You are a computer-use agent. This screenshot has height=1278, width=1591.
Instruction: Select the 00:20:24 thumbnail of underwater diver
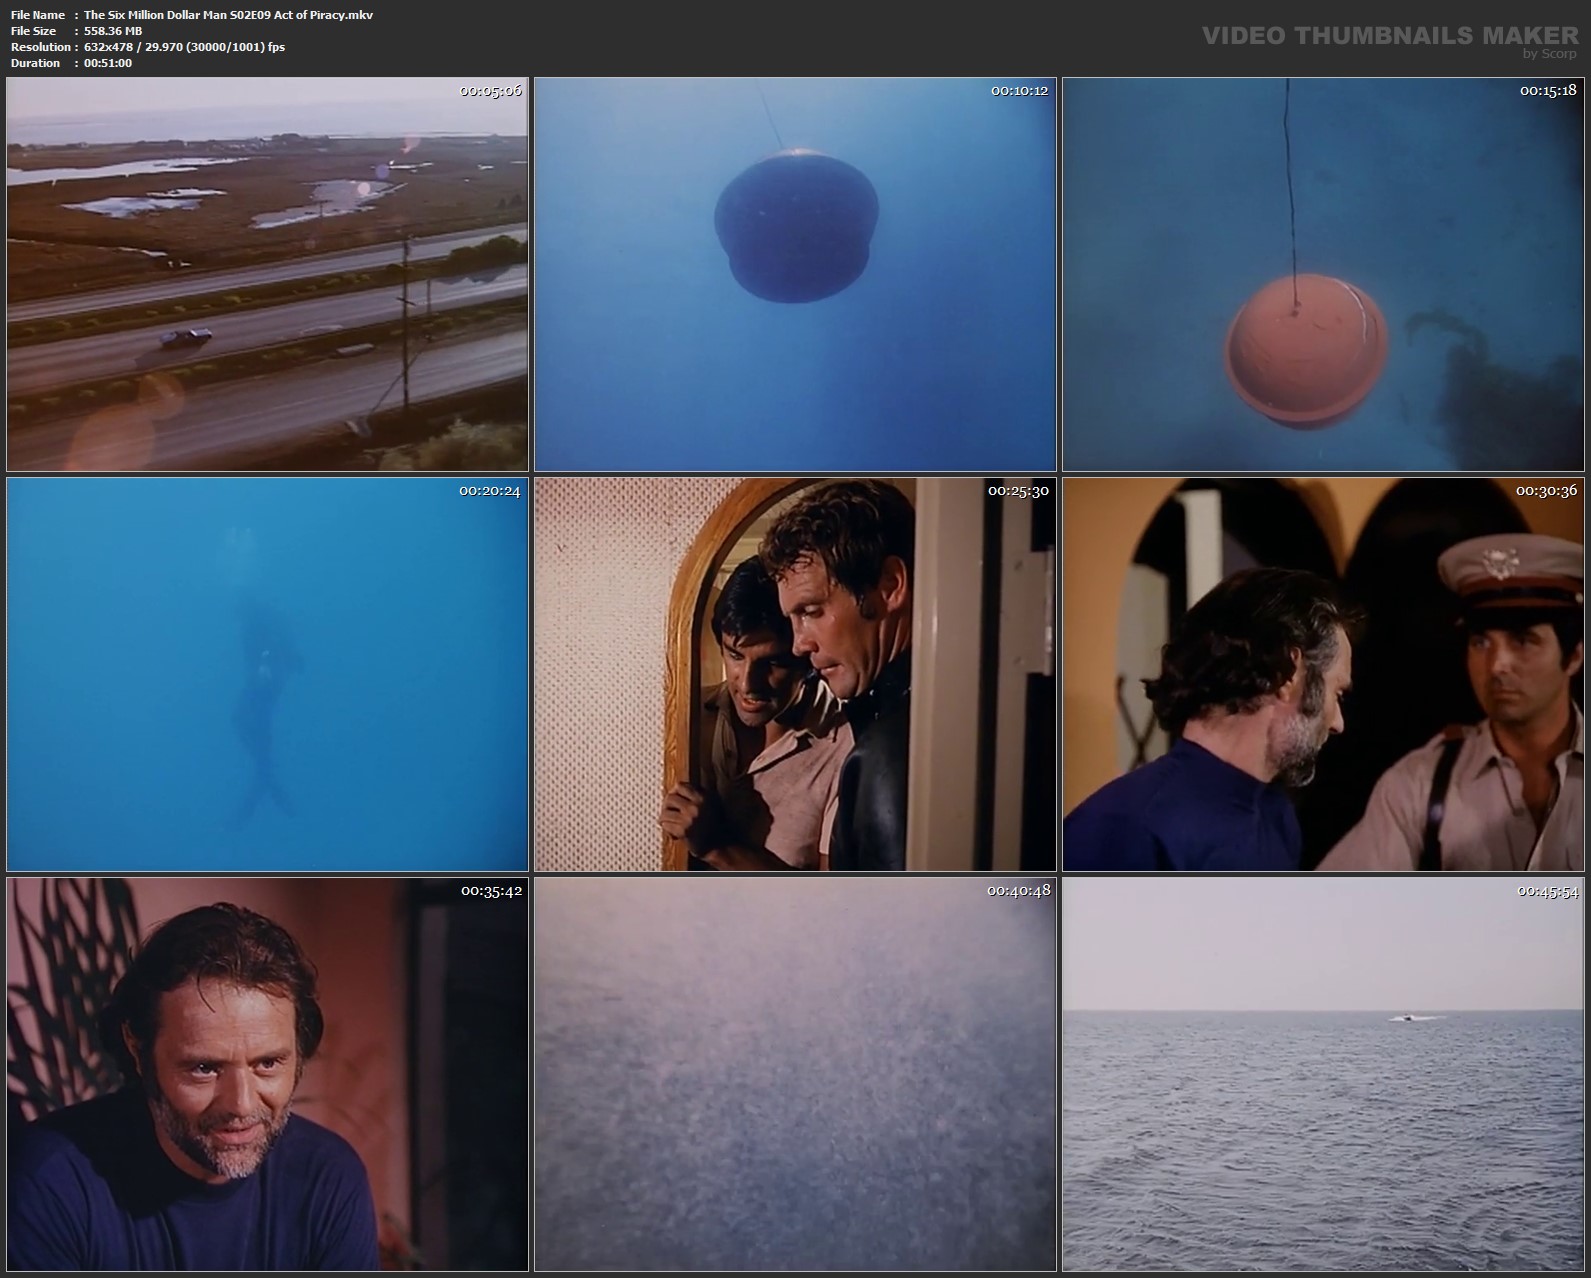pyautogui.click(x=267, y=674)
